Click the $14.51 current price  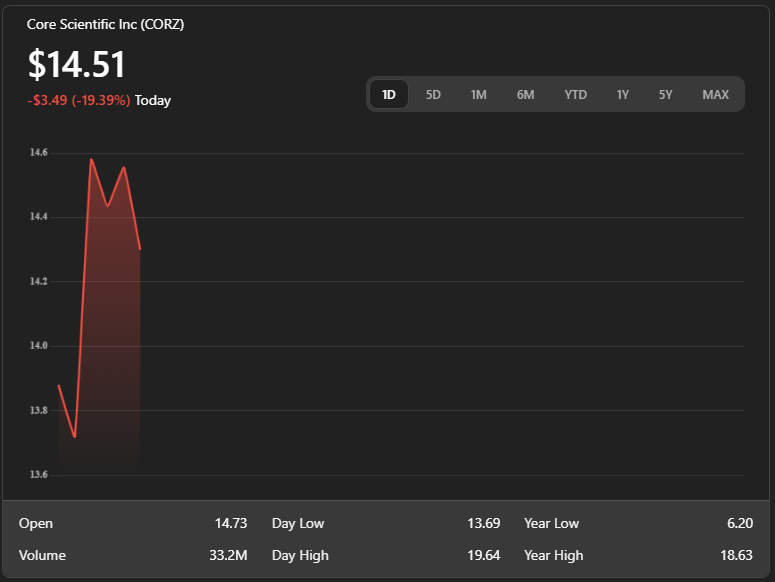tap(77, 65)
